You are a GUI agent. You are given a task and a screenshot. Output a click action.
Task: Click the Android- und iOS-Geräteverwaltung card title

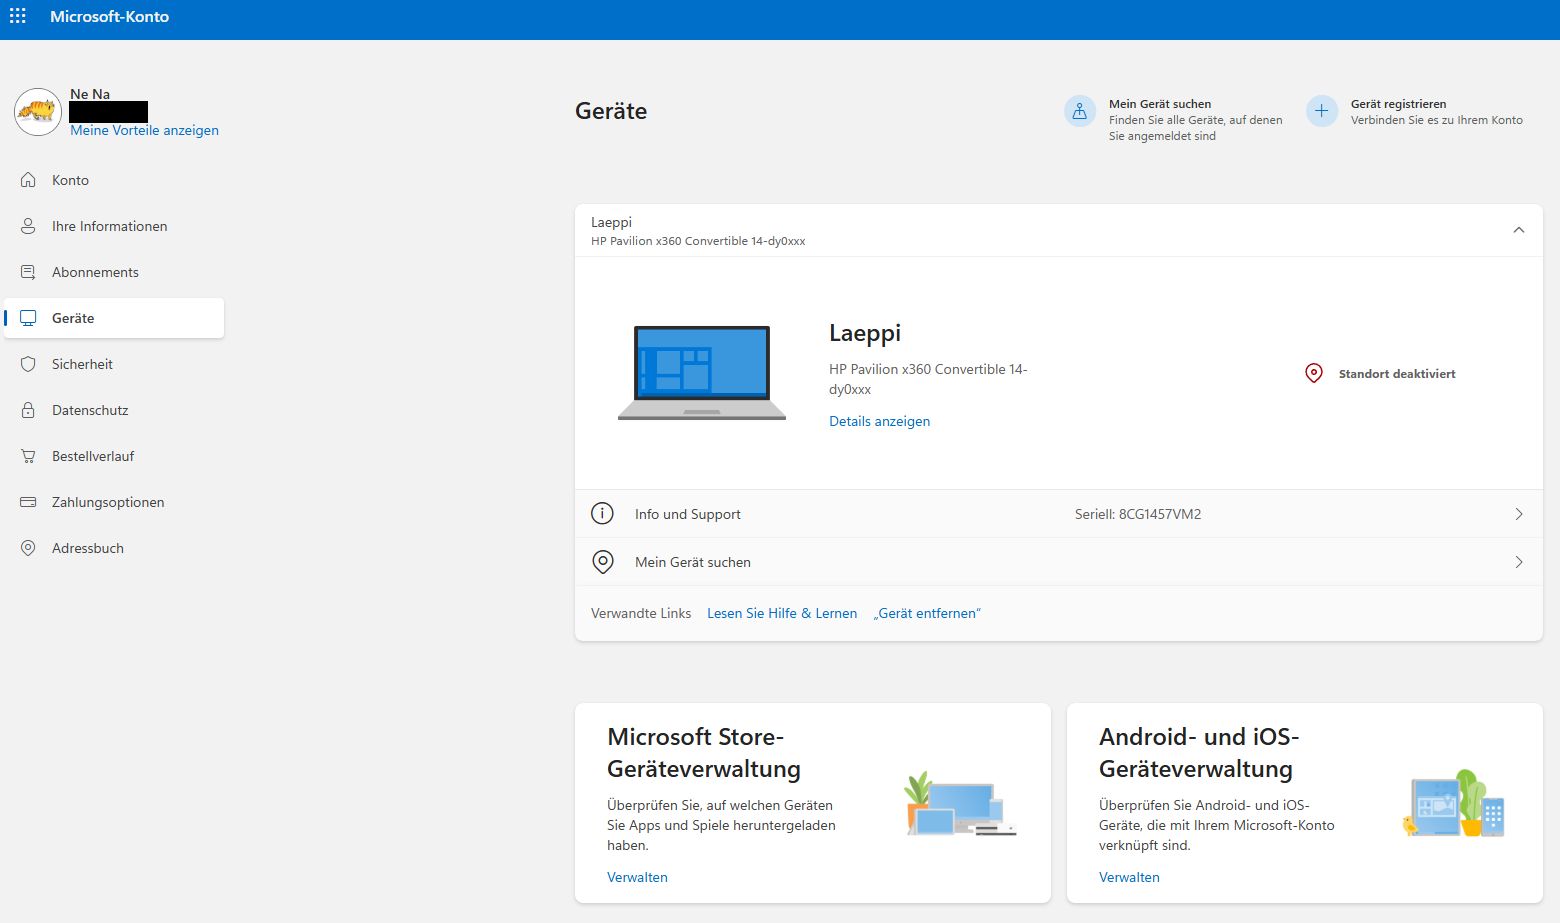[1199, 752]
